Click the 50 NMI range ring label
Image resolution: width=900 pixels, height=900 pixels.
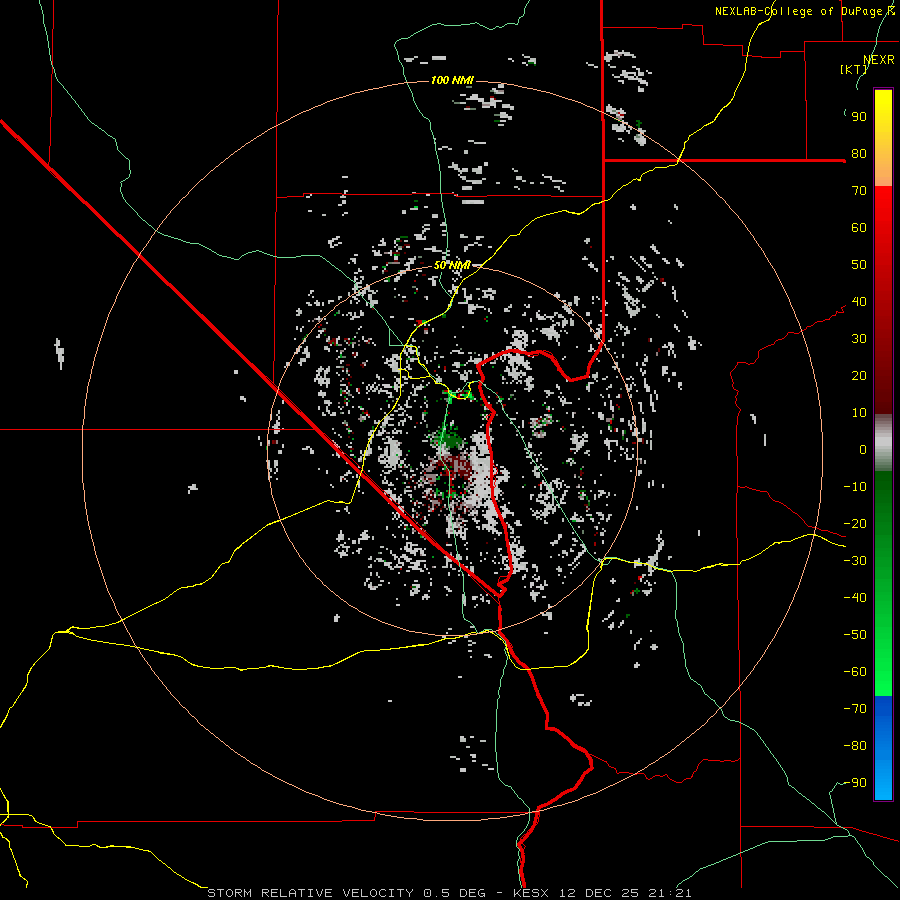pos(452,265)
